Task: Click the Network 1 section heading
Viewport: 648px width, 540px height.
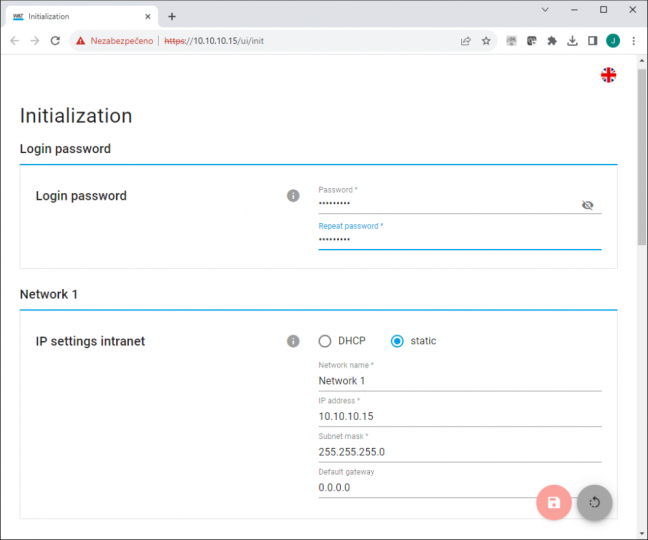Action: [x=49, y=294]
